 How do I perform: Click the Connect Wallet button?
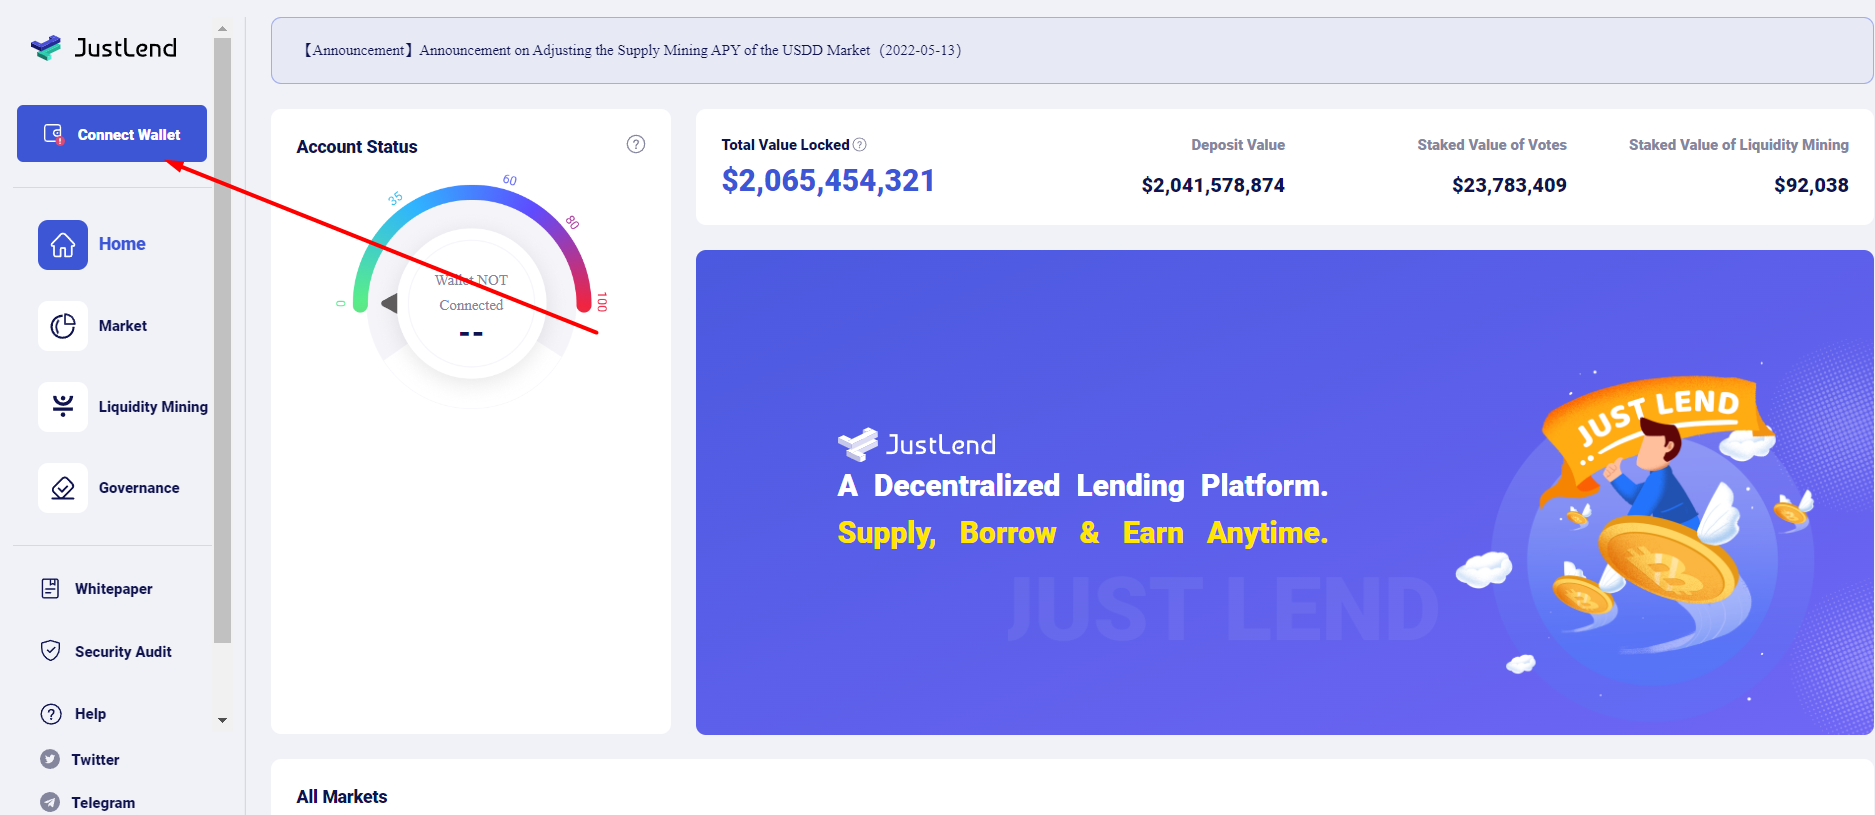click(112, 134)
